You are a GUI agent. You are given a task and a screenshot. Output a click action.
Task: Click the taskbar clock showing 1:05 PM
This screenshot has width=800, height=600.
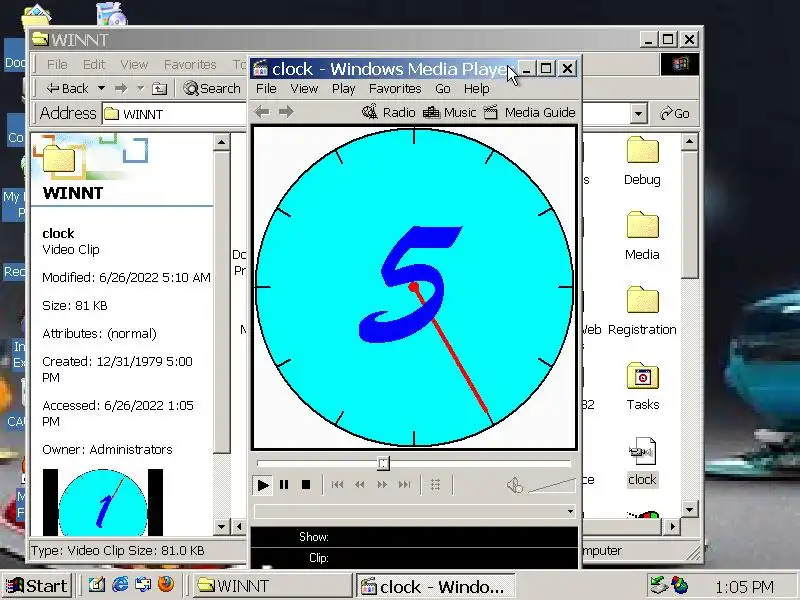pos(744,587)
